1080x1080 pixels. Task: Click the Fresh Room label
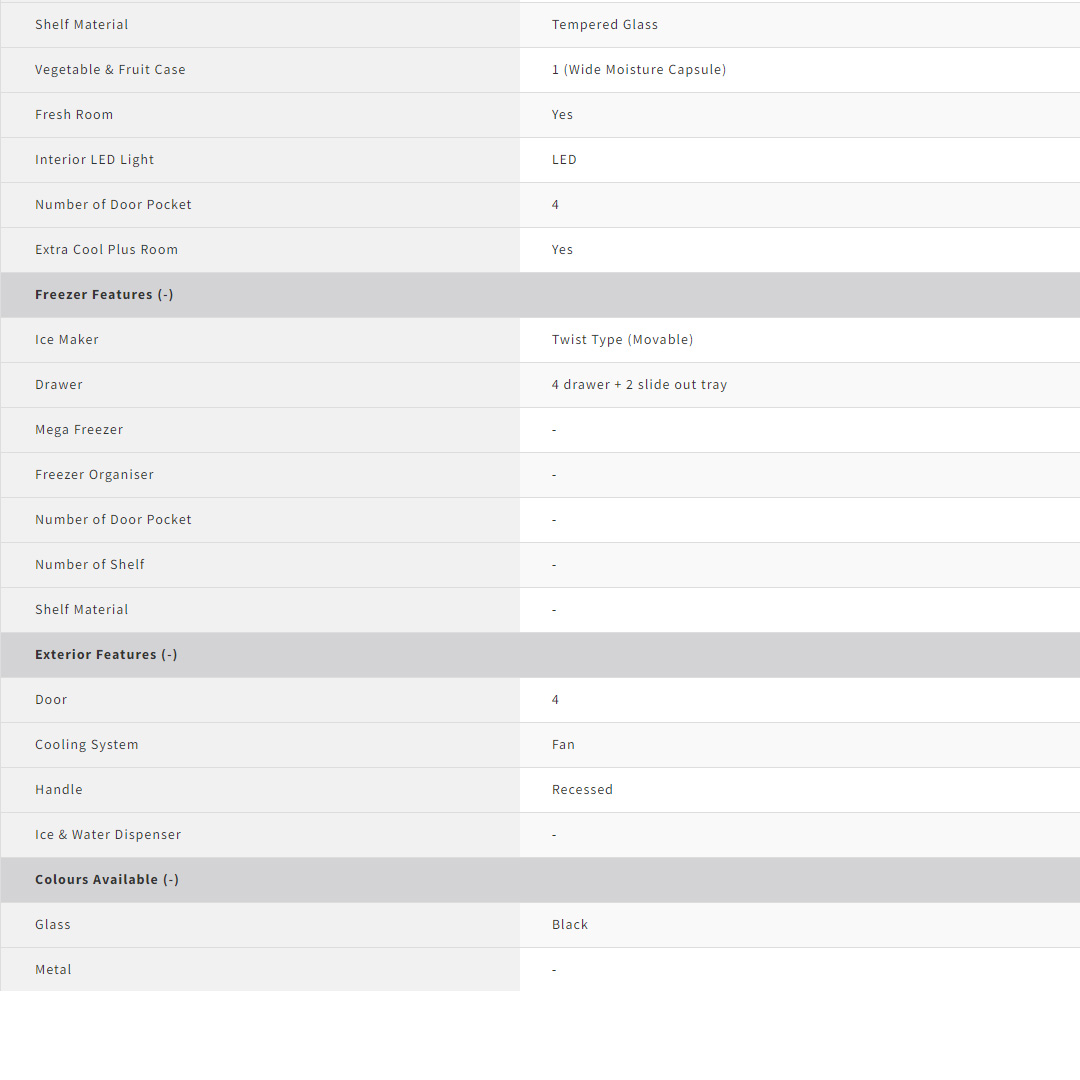coord(74,115)
